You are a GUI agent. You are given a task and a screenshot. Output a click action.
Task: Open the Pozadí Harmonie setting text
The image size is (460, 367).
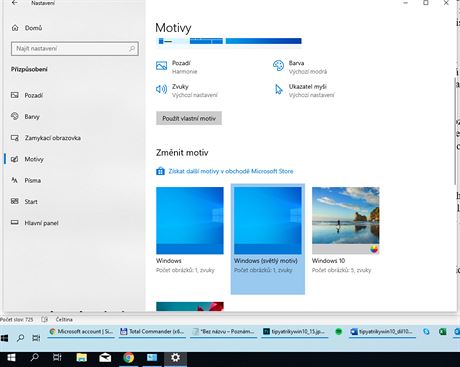[x=185, y=67]
